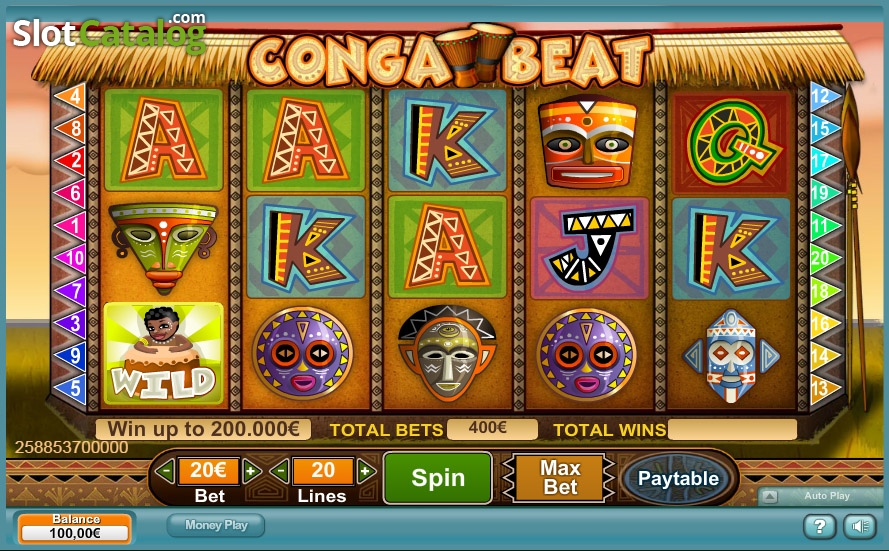This screenshot has width=889, height=551.
Task: Open the Paytable
Action: pyautogui.click(x=678, y=478)
